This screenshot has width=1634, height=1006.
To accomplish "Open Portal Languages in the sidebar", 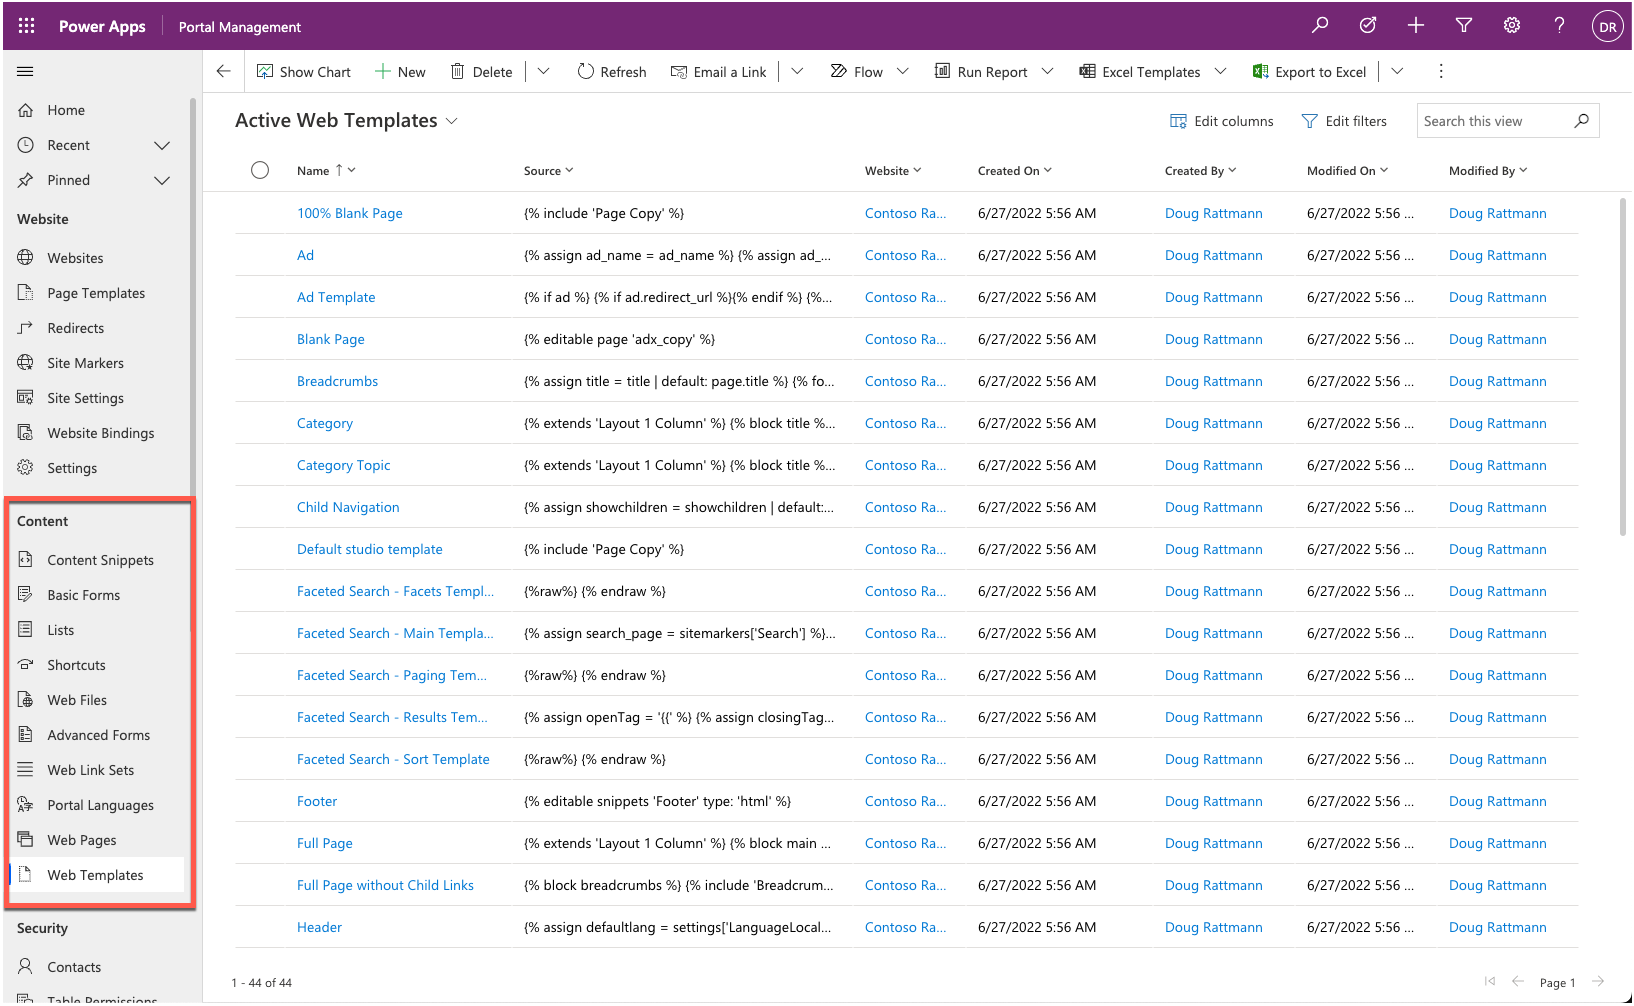I will coord(98,805).
